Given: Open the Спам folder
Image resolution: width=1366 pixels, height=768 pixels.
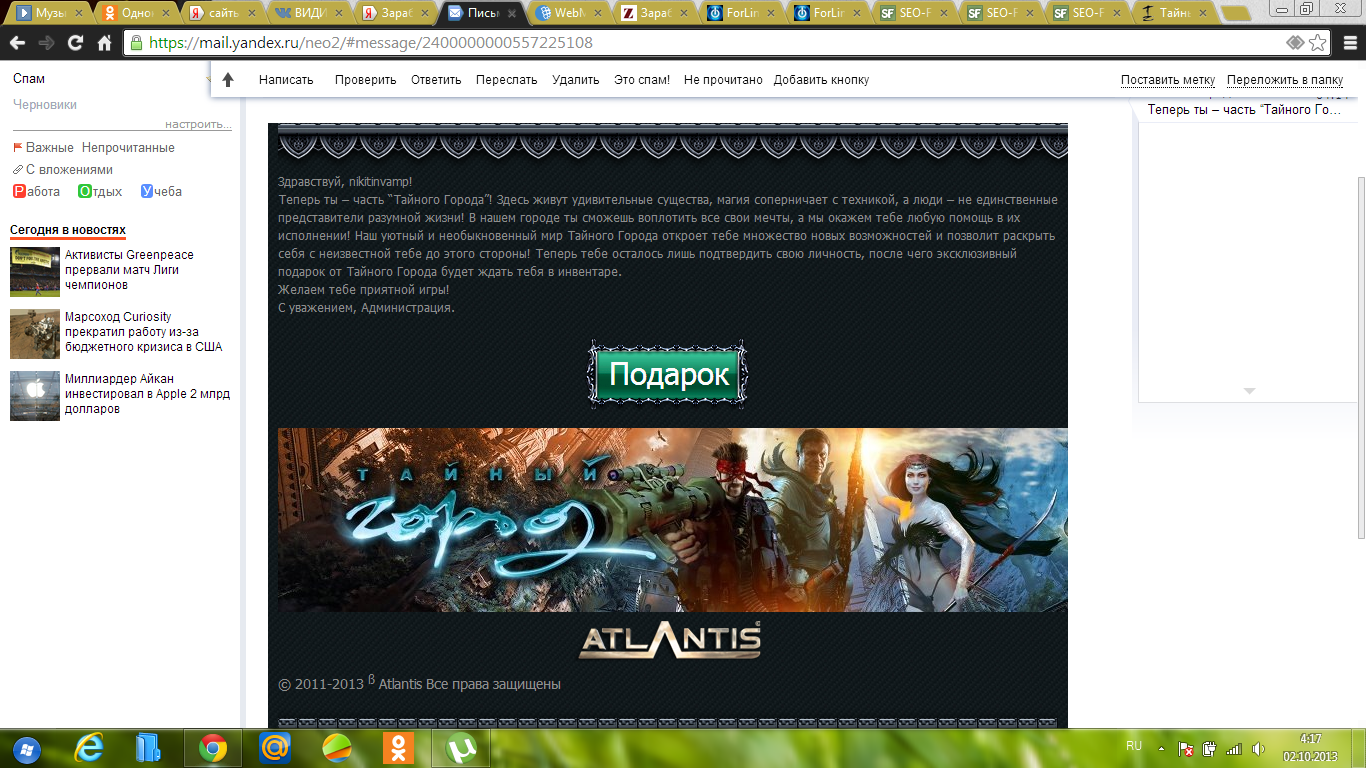Looking at the screenshot, I should (x=29, y=79).
